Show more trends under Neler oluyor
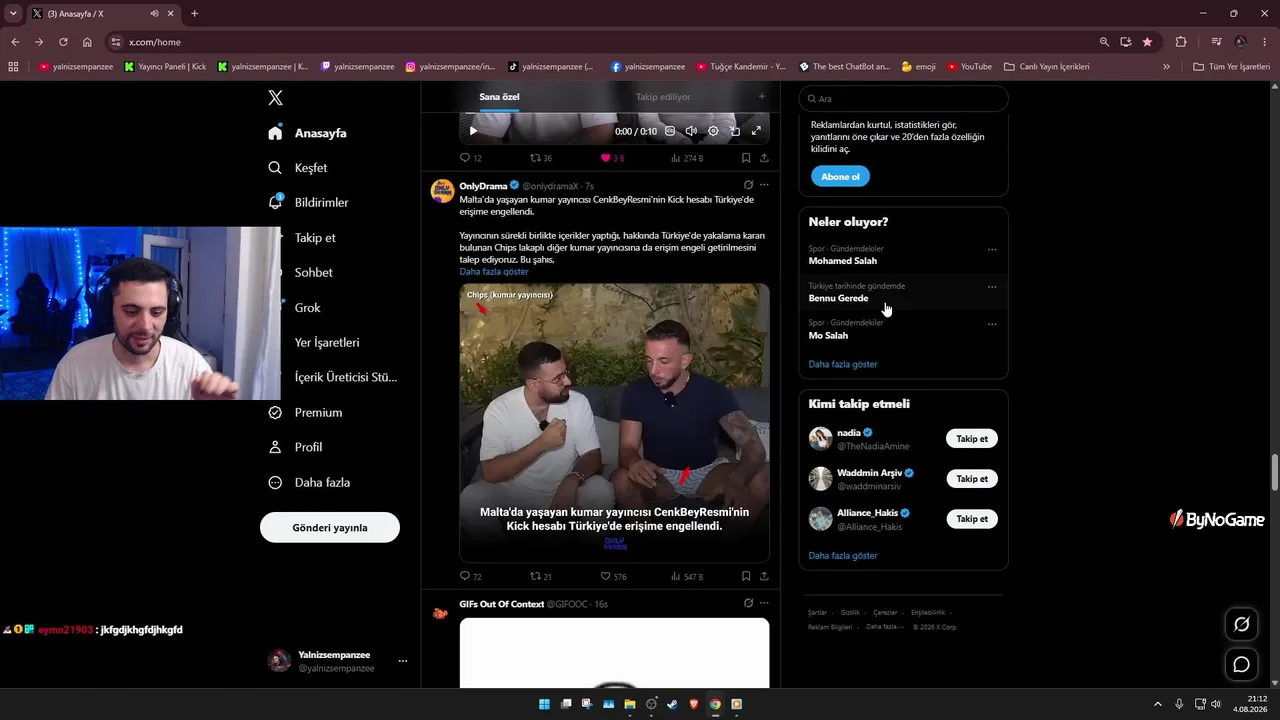The height and width of the screenshot is (720, 1280). point(843,364)
